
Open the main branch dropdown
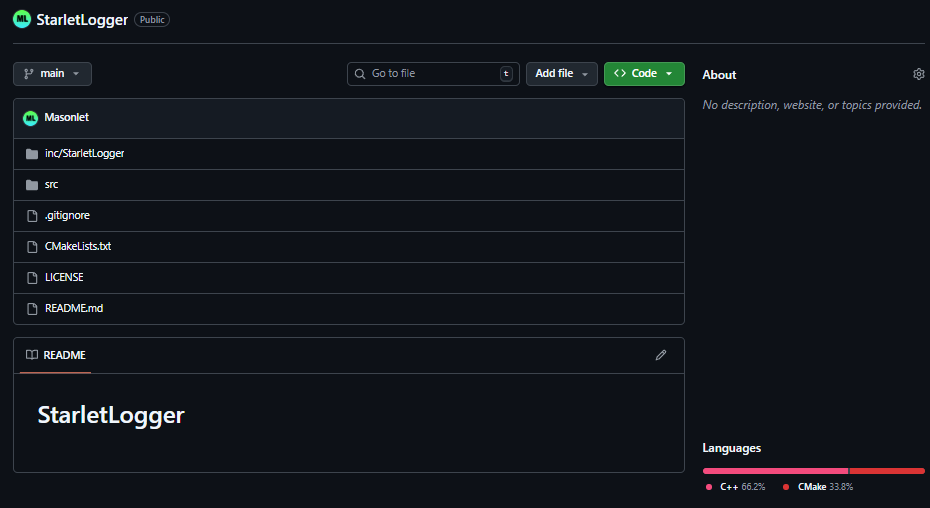pyautogui.click(x=52, y=74)
